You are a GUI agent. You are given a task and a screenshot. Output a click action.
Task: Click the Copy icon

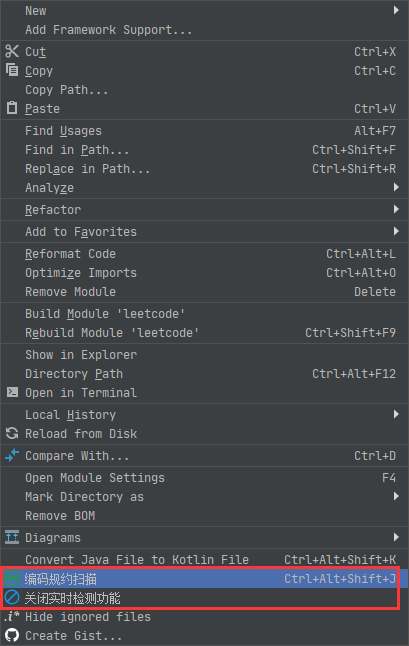click(12, 70)
